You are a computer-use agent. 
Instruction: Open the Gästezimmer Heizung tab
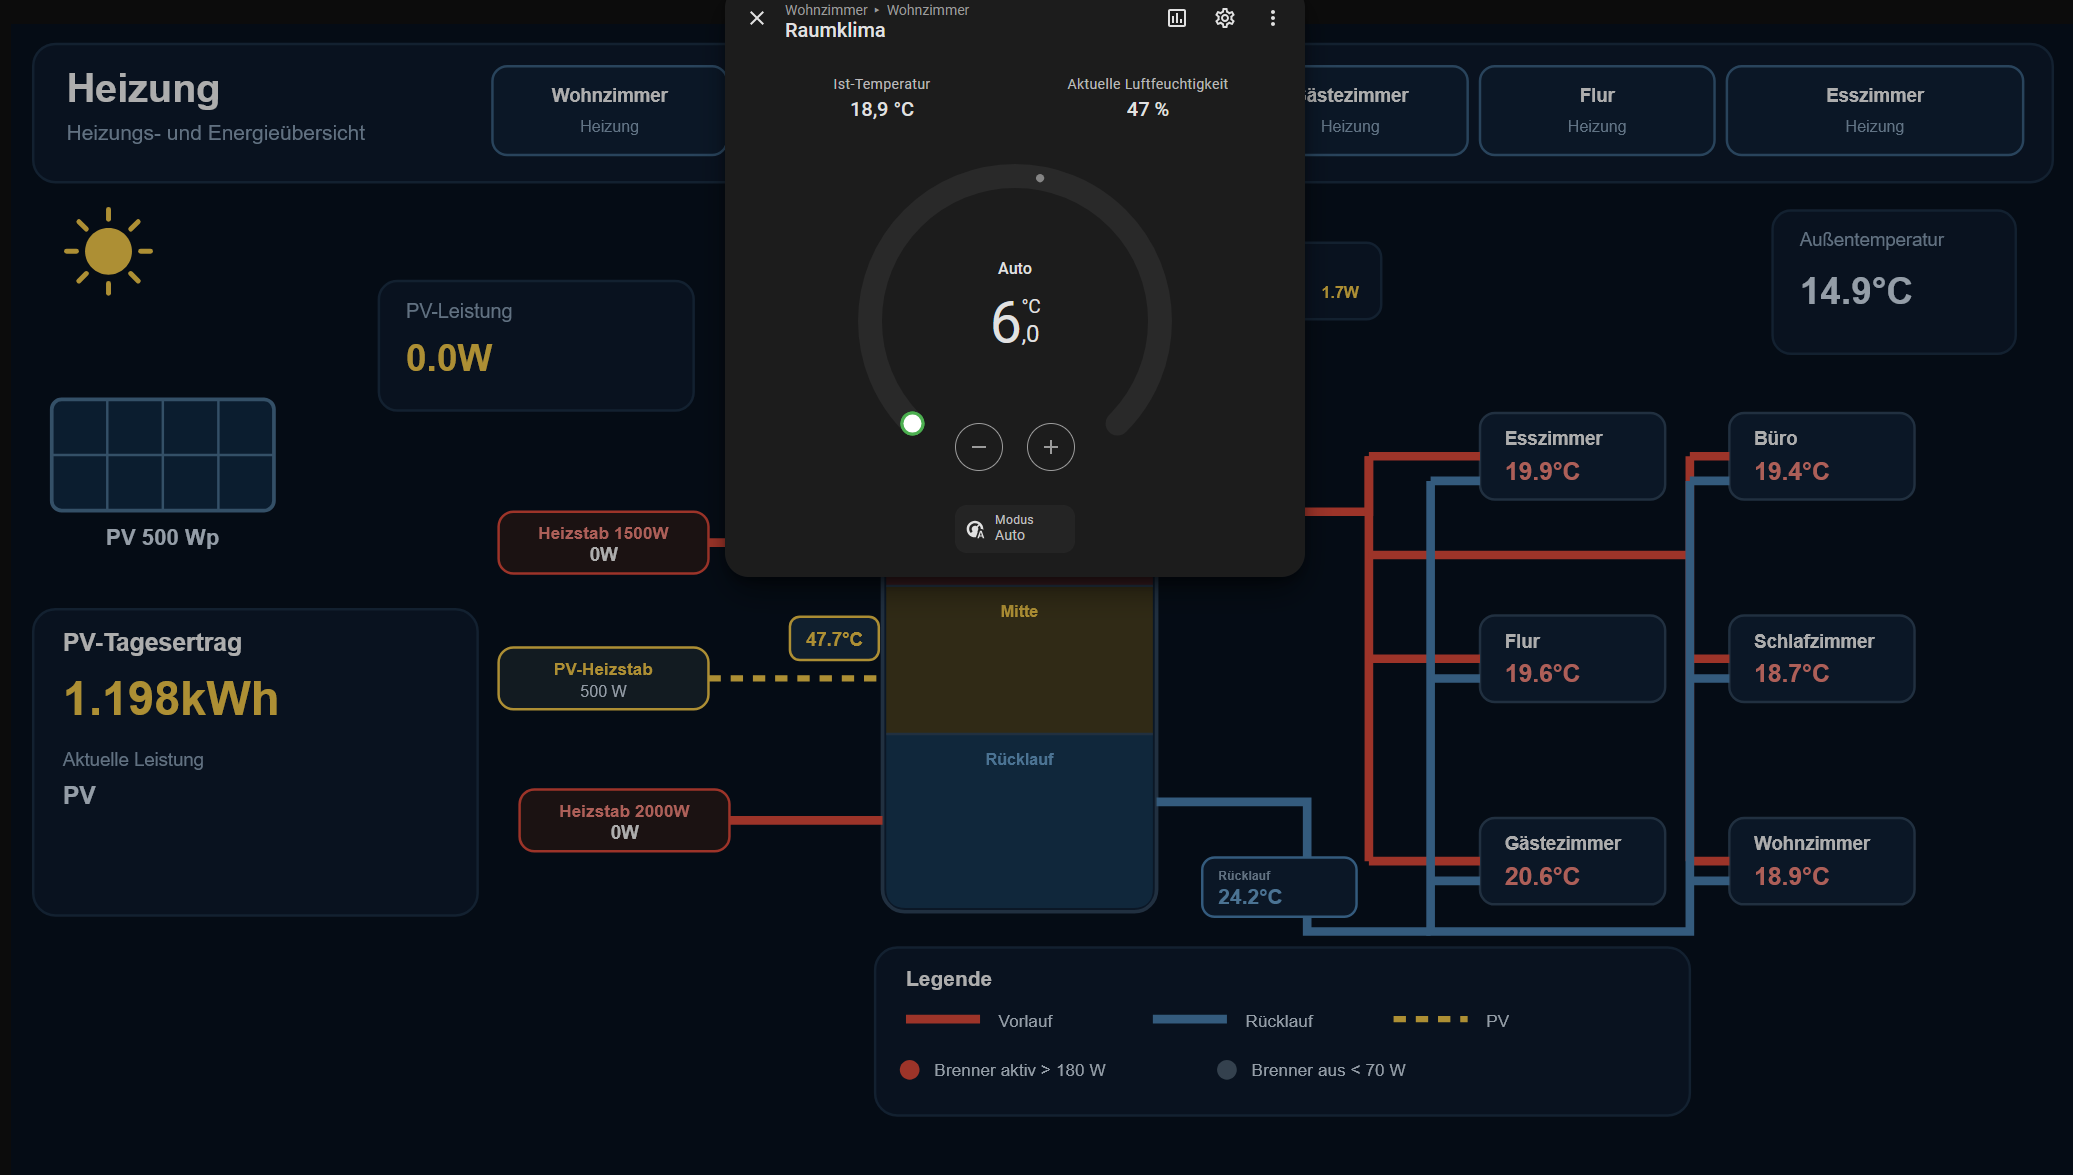tap(1385, 110)
